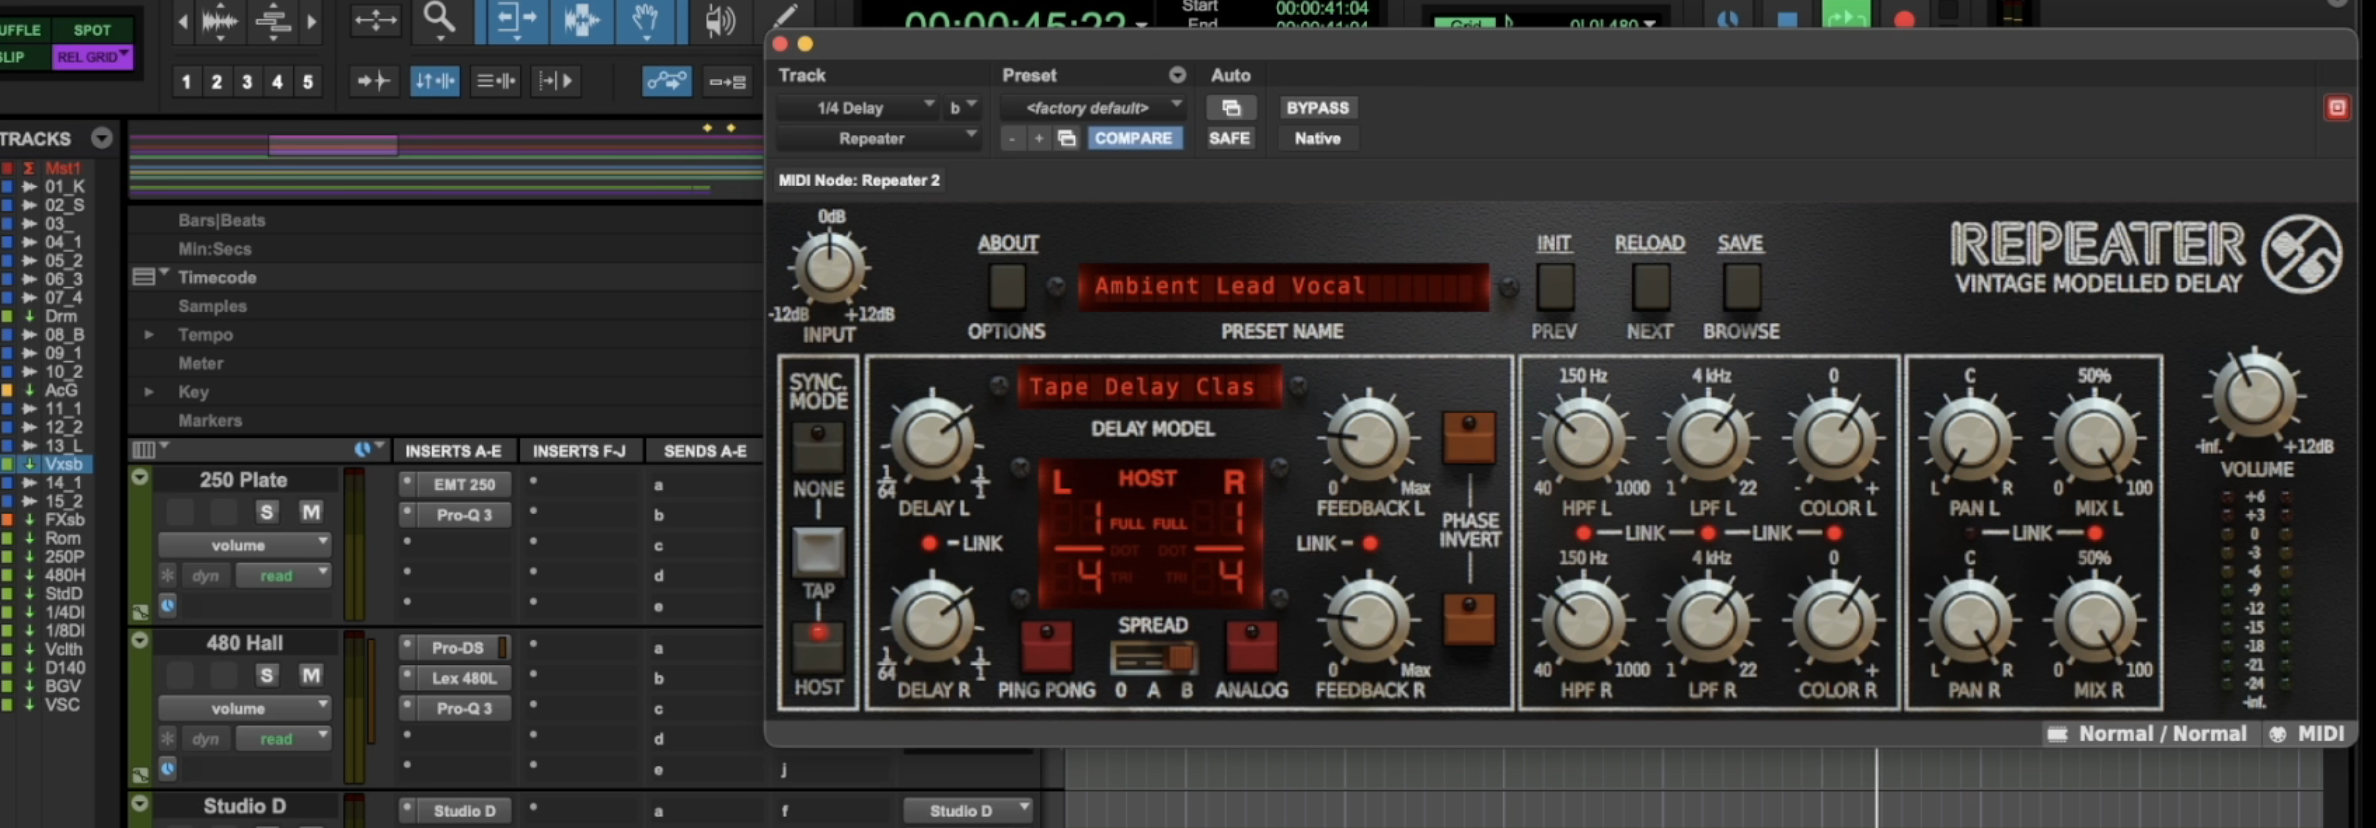Click the Record button in transport
The height and width of the screenshot is (828, 2376).
[x=1904, y=19]
